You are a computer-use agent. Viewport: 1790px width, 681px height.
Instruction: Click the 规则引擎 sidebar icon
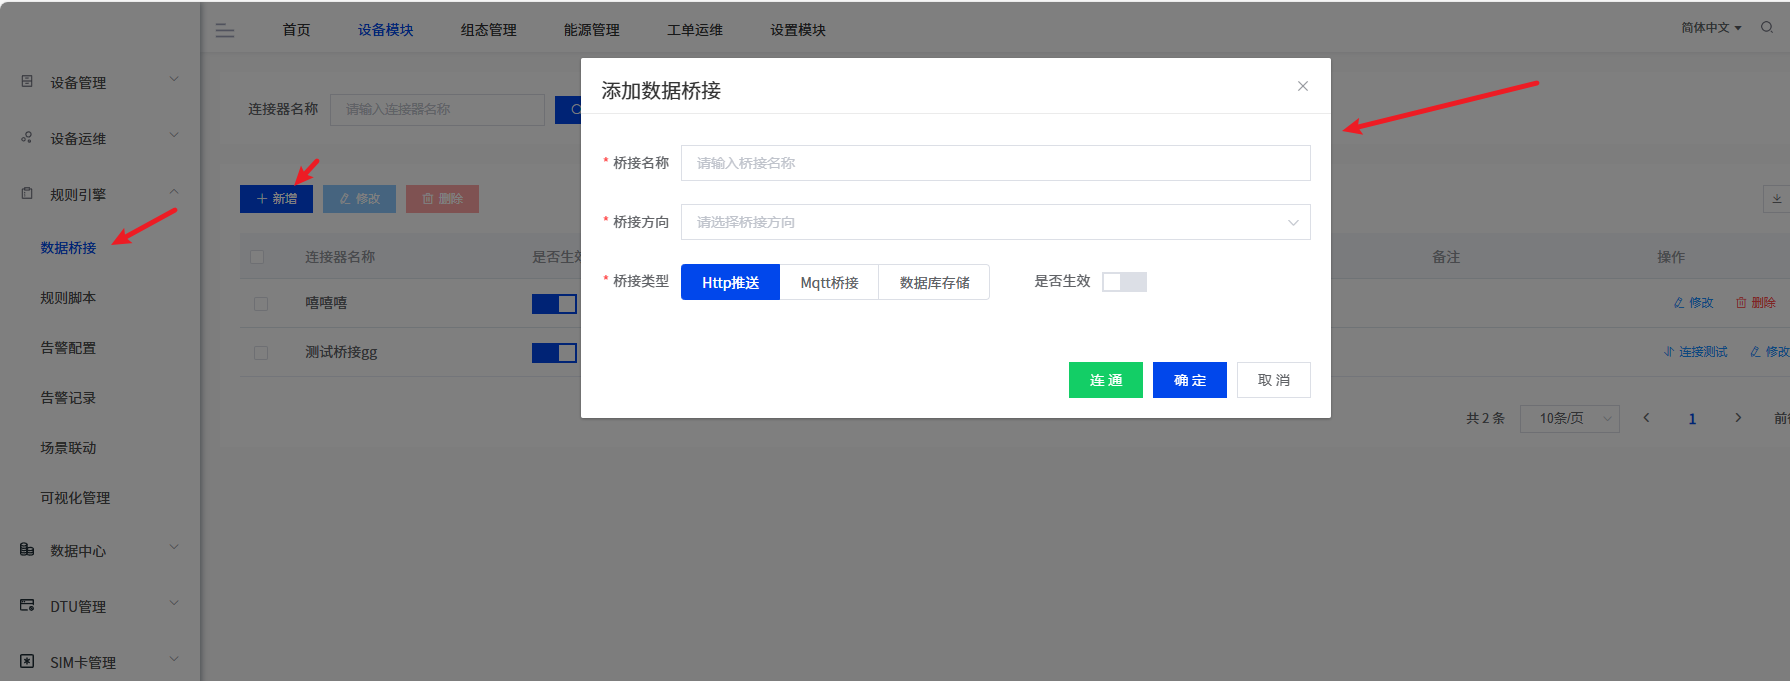pos(27,194)
